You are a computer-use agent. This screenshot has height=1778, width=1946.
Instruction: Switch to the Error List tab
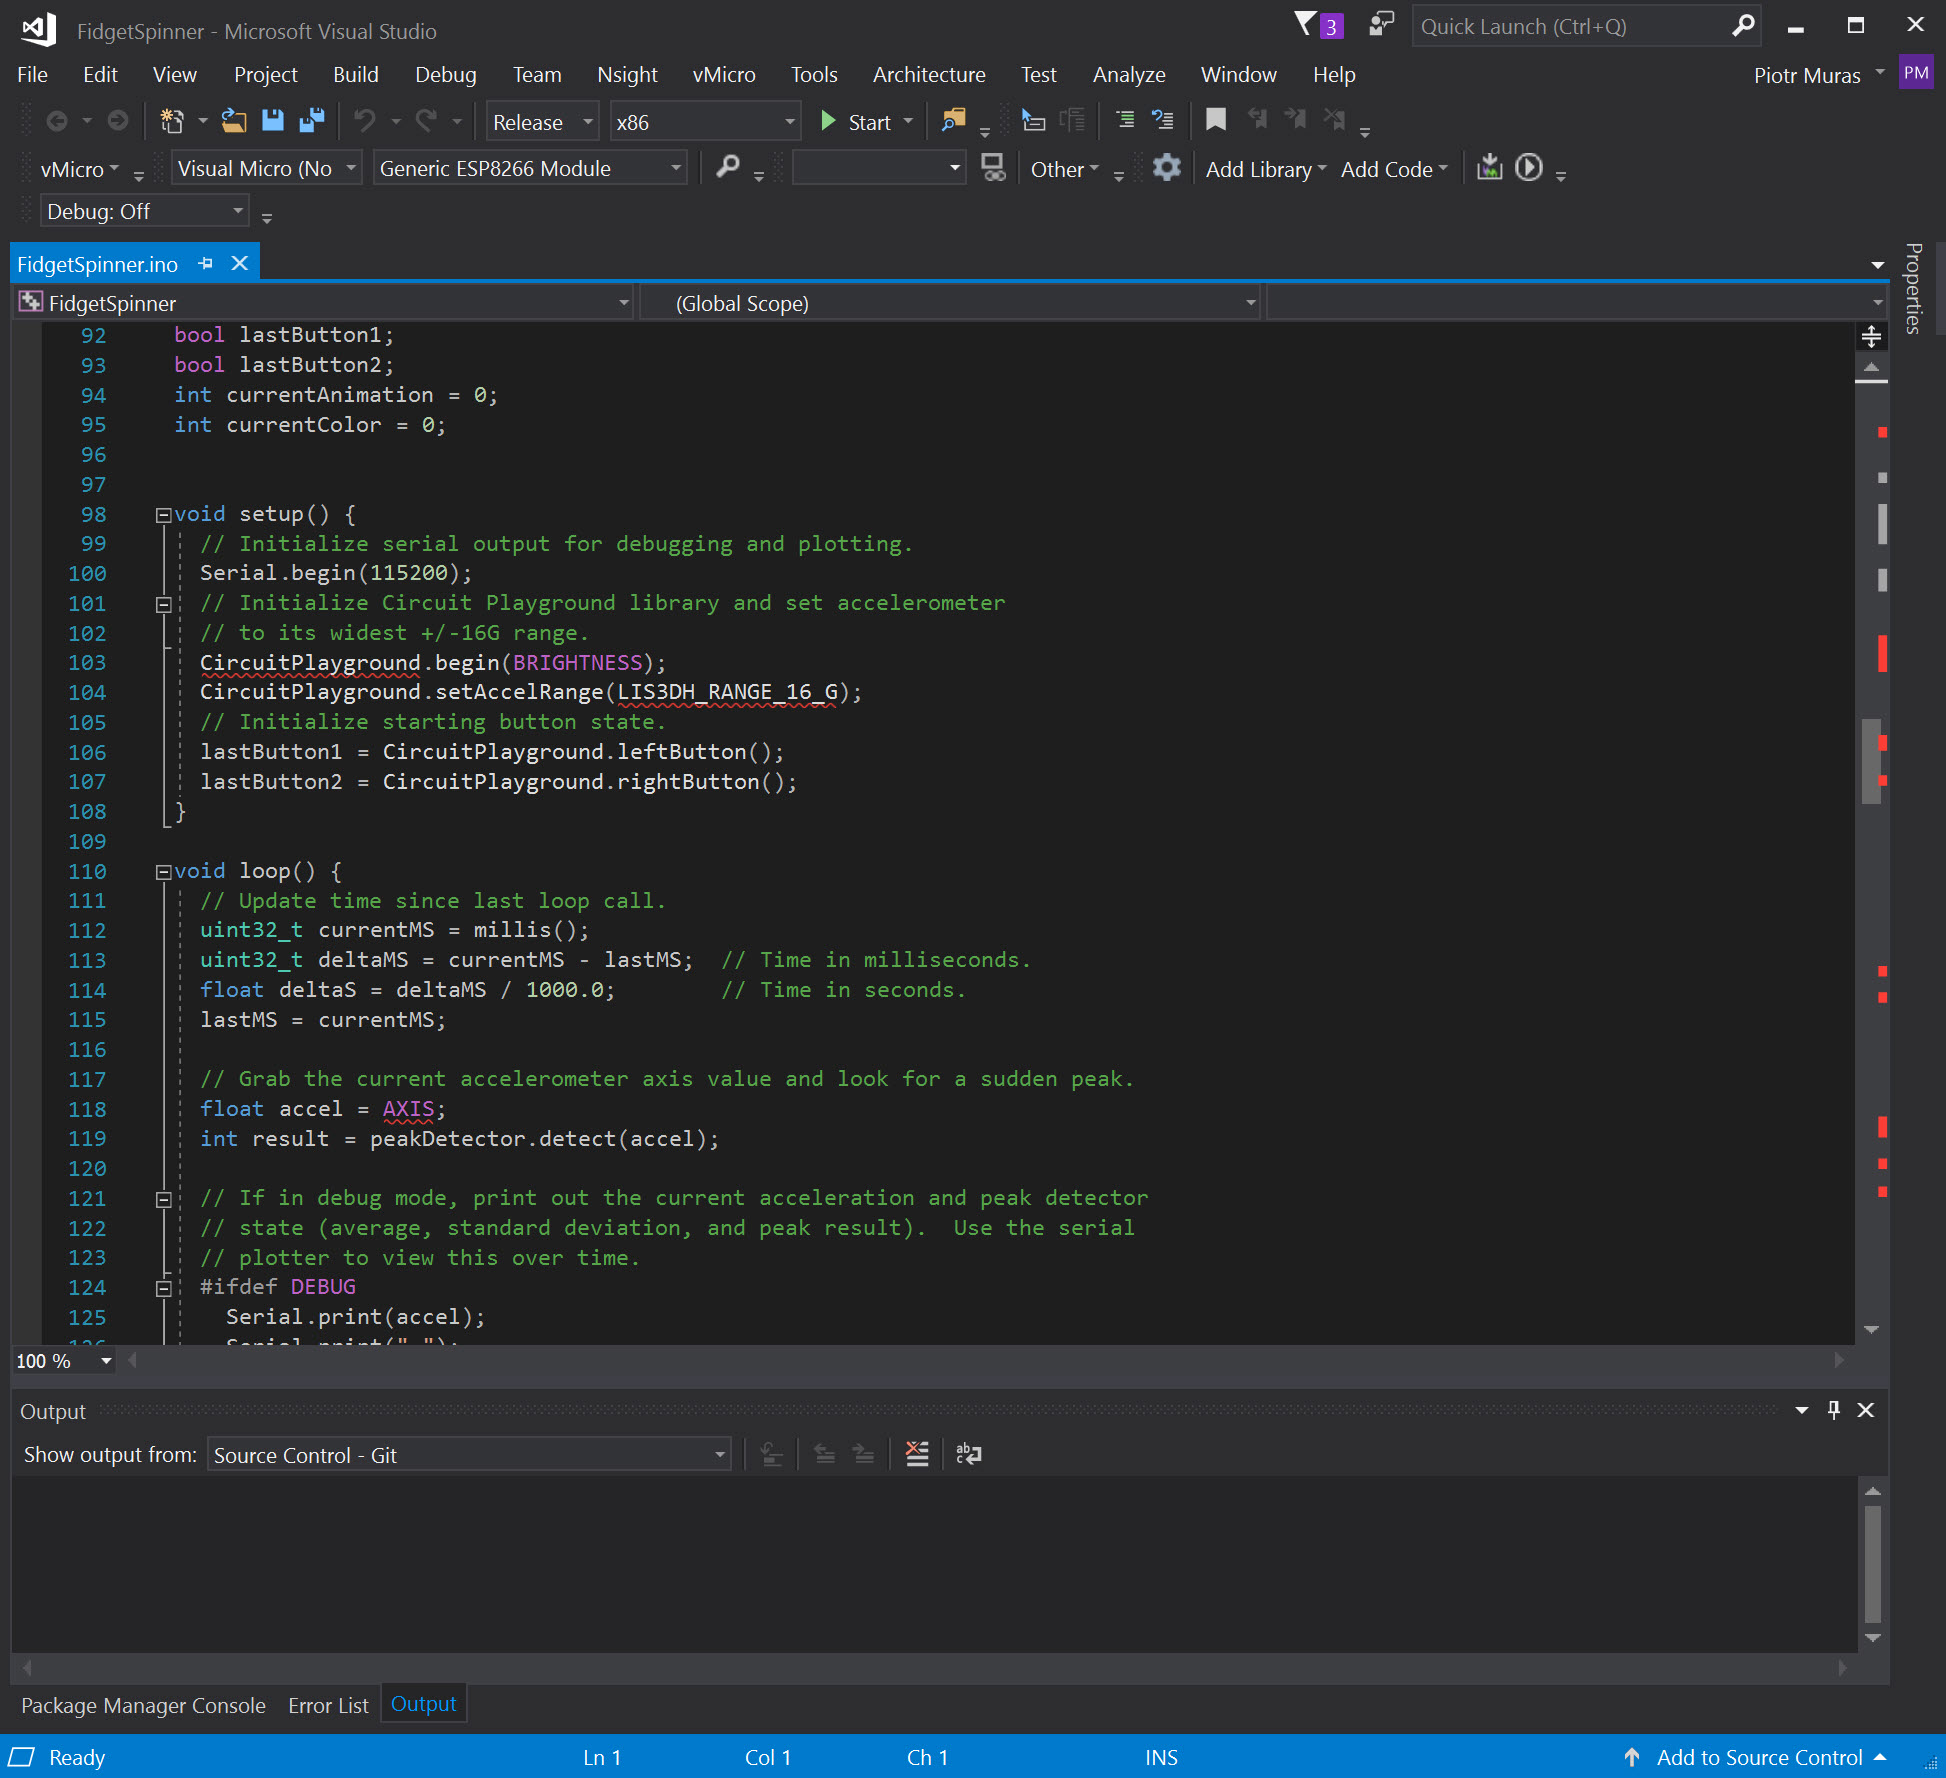(x=328, y=1705)
